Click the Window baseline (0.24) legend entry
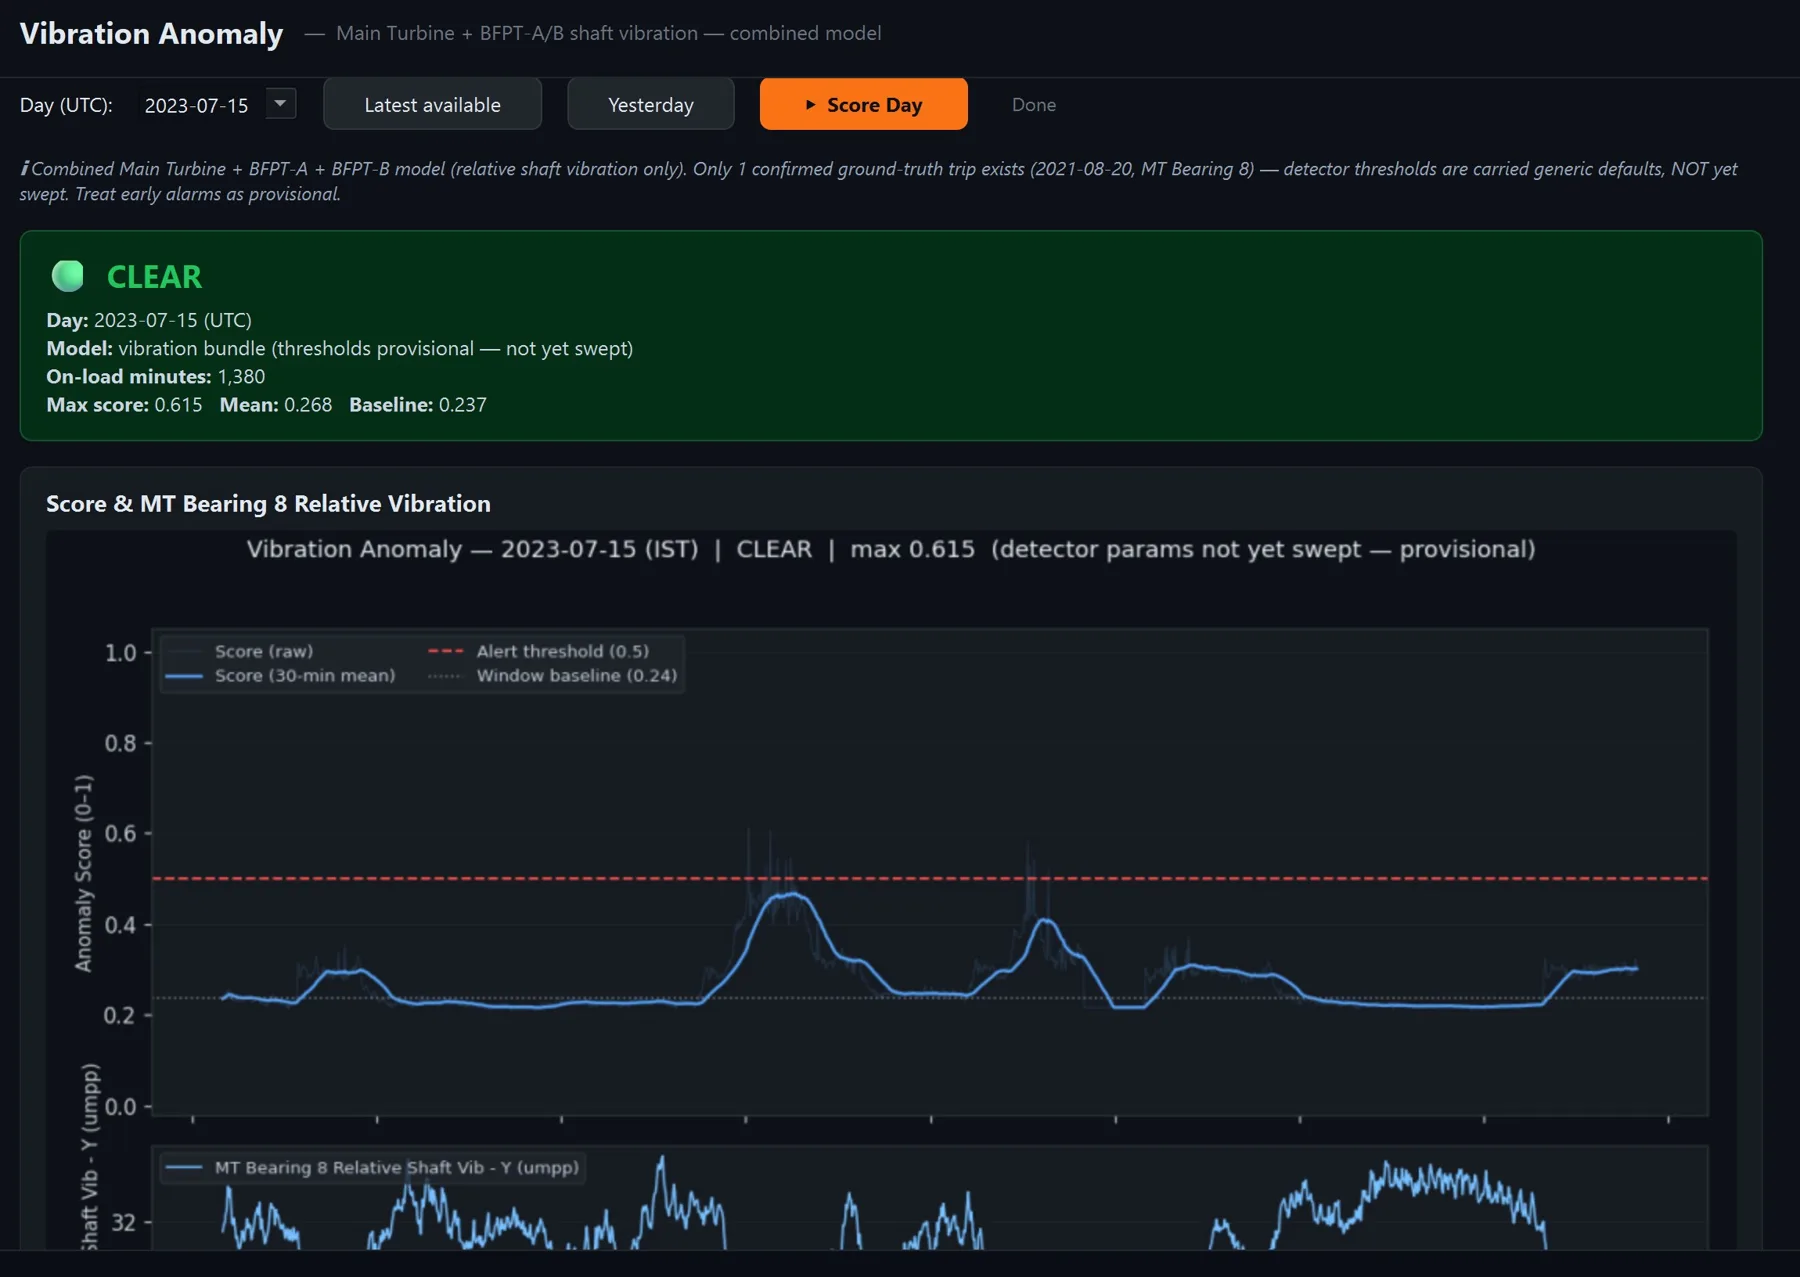This screenshot has height=1277, width=1800. tap(552, 676)
